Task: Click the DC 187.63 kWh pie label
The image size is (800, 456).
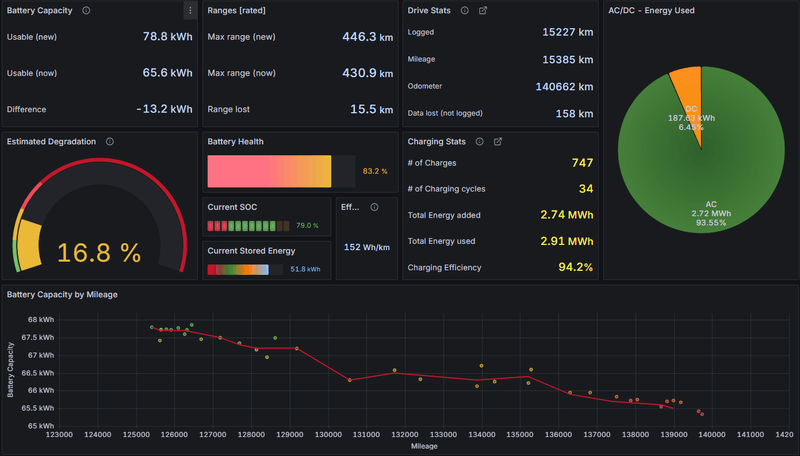Action: point(691,118)
